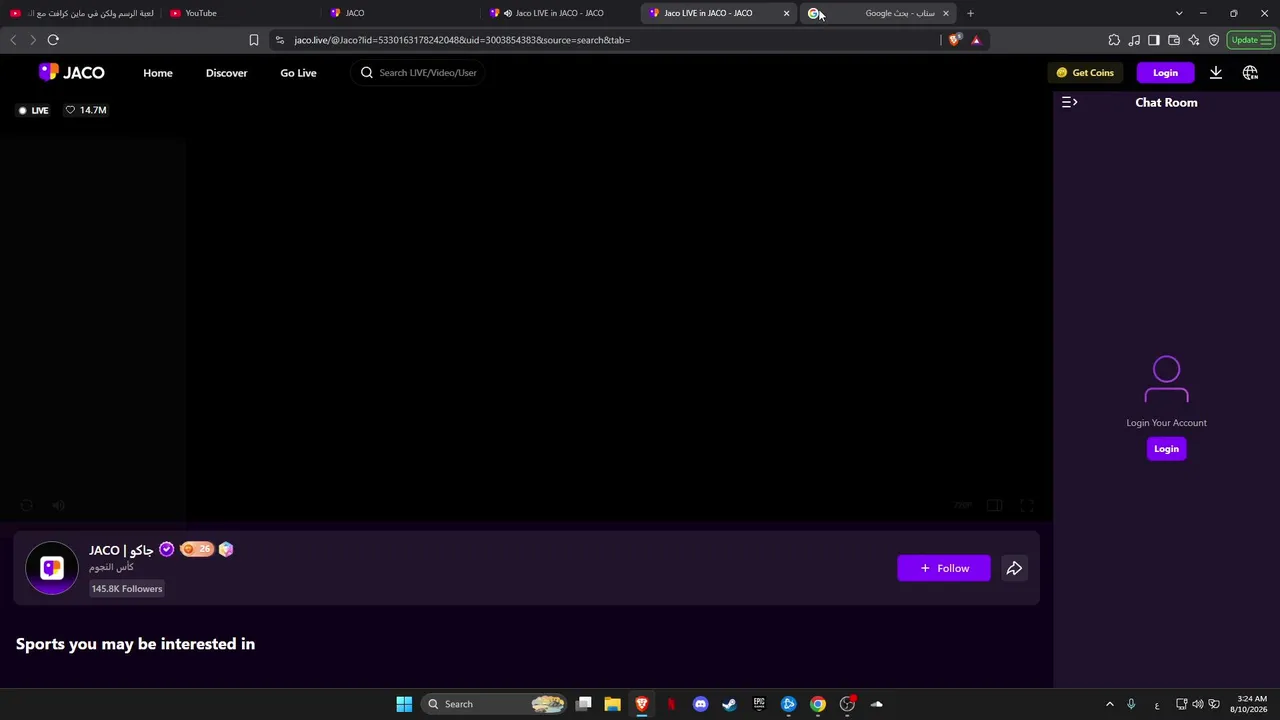Switch to the YouTube browser tab
This screenshot has height=720, width=1280.
[x=240, y=13]
